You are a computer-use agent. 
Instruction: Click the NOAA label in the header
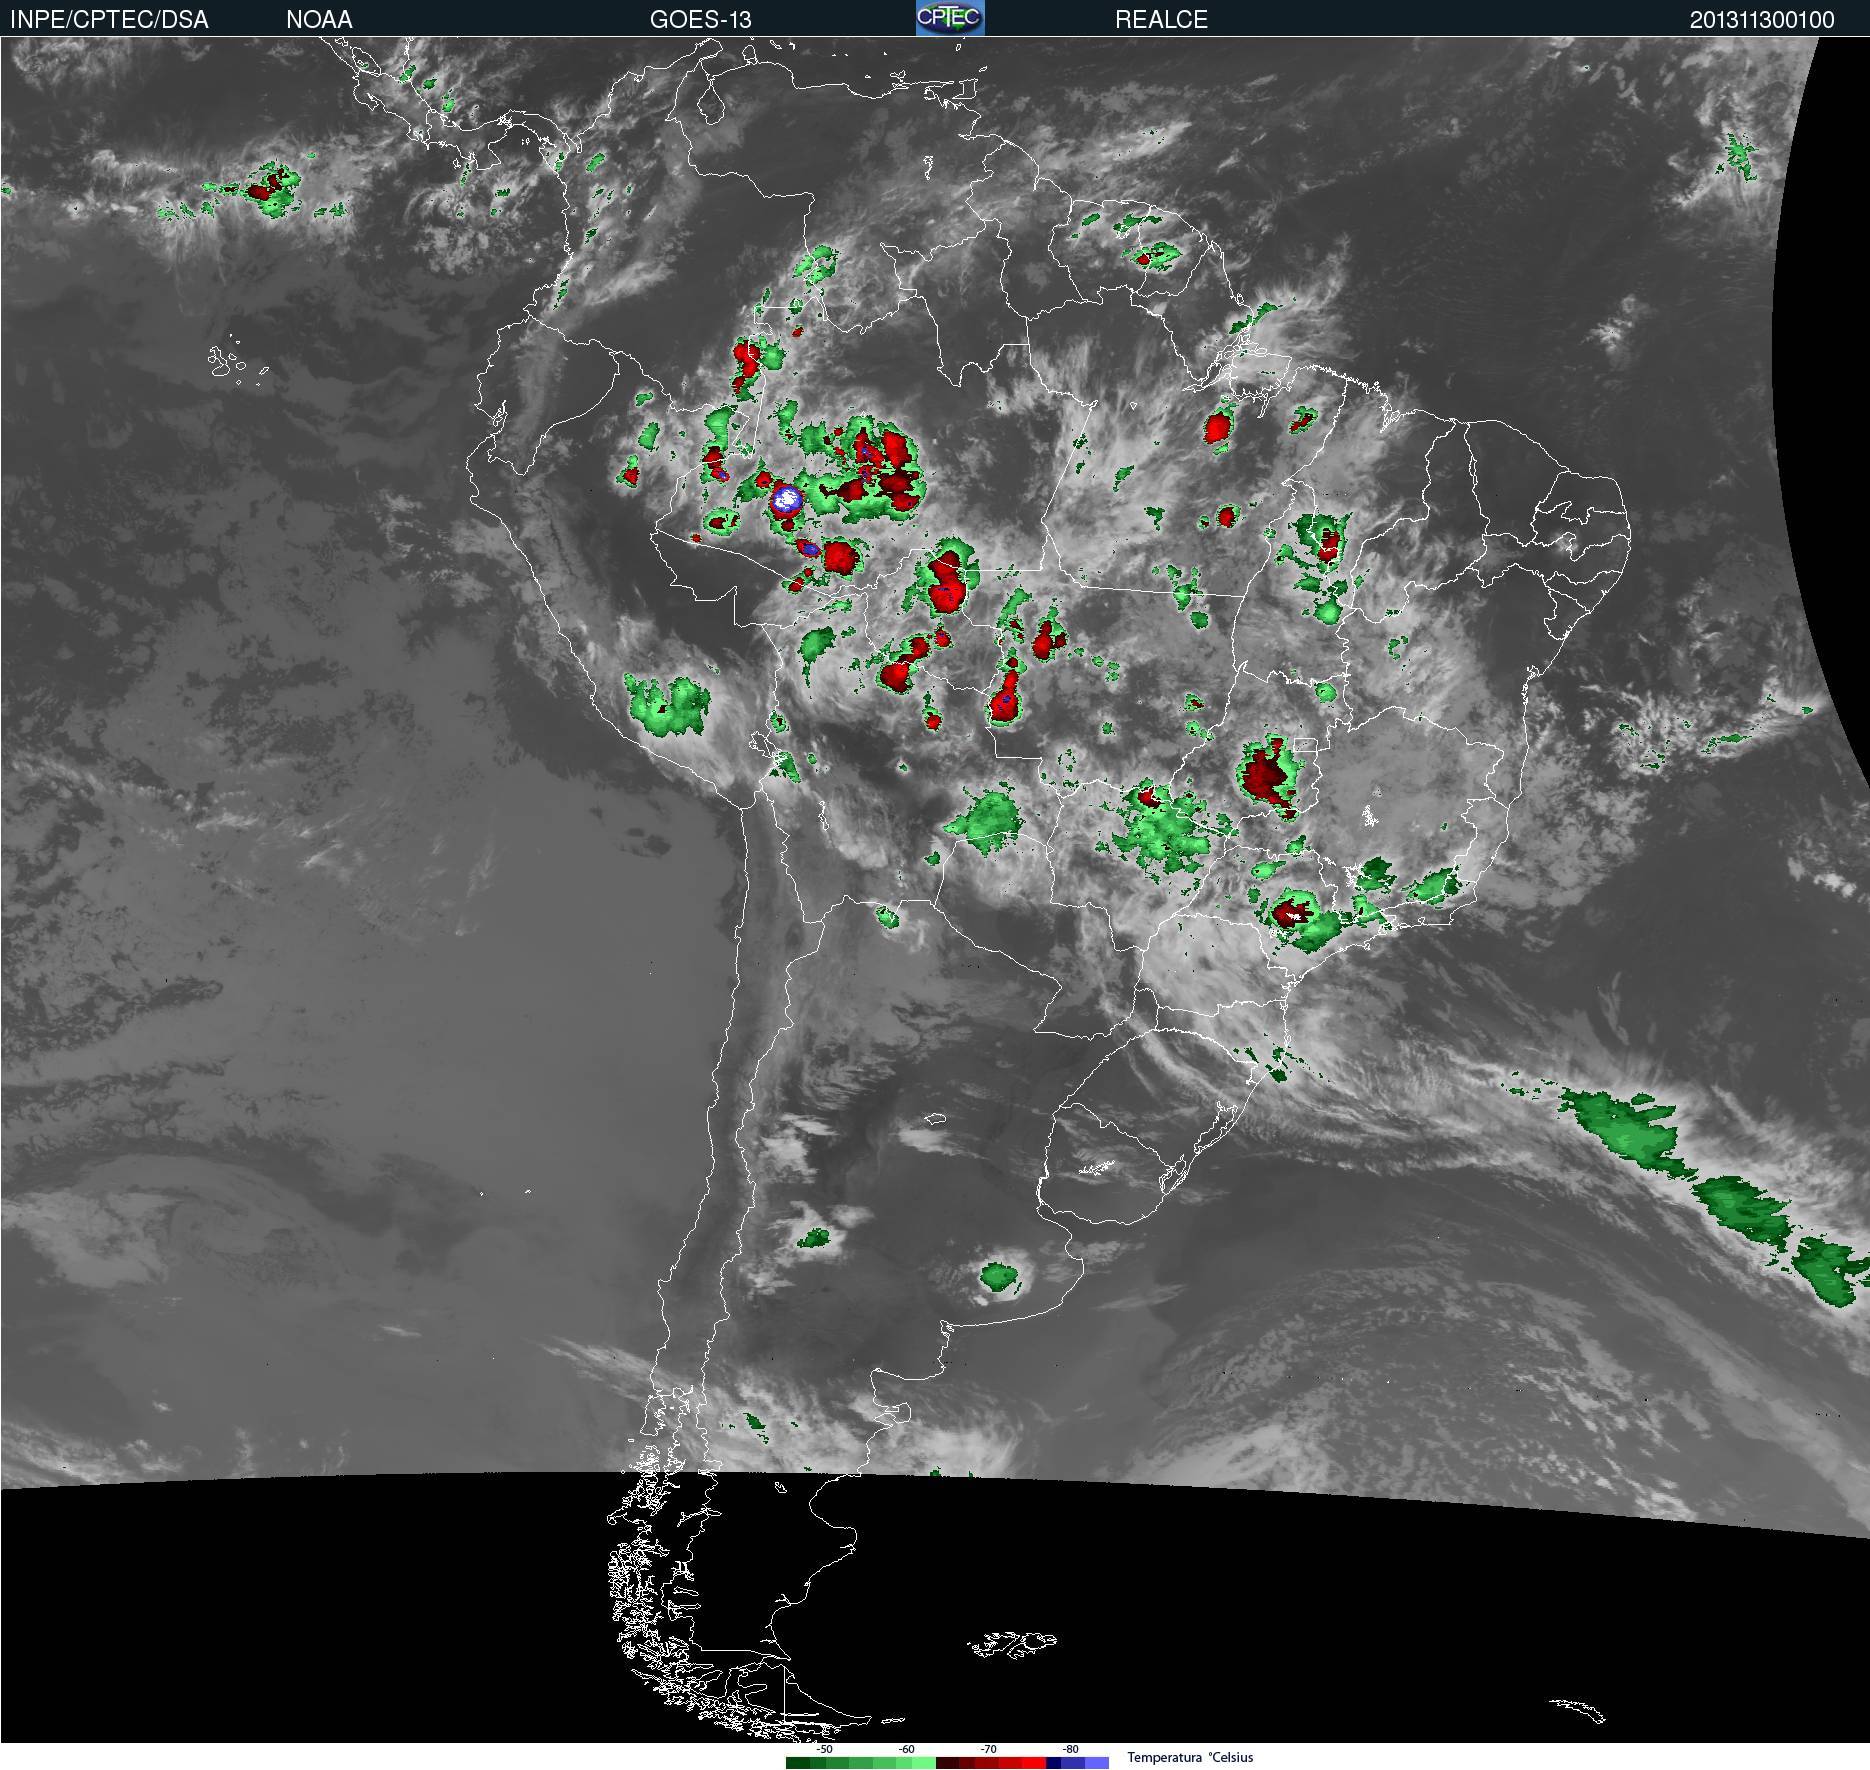pos(319,20)
